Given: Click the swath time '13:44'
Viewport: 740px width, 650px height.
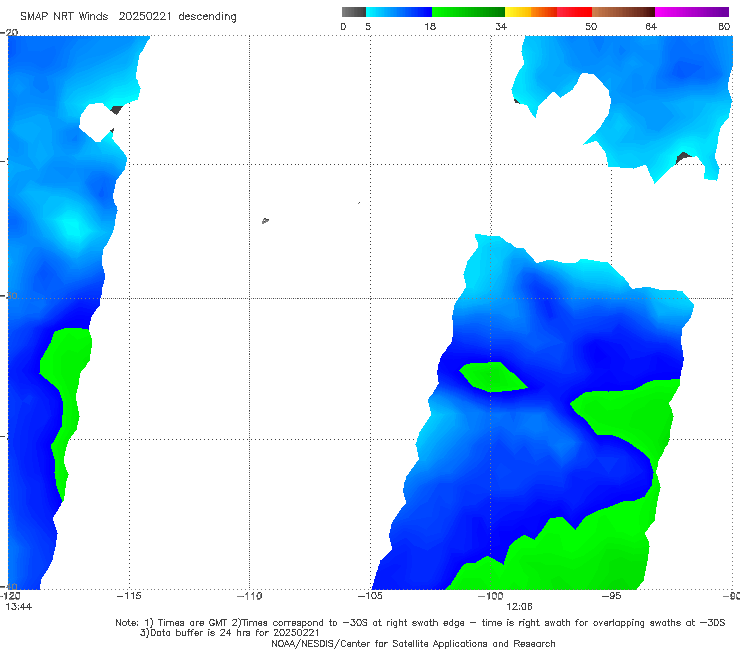Looking at the screenshot, I should click(18, 607).
